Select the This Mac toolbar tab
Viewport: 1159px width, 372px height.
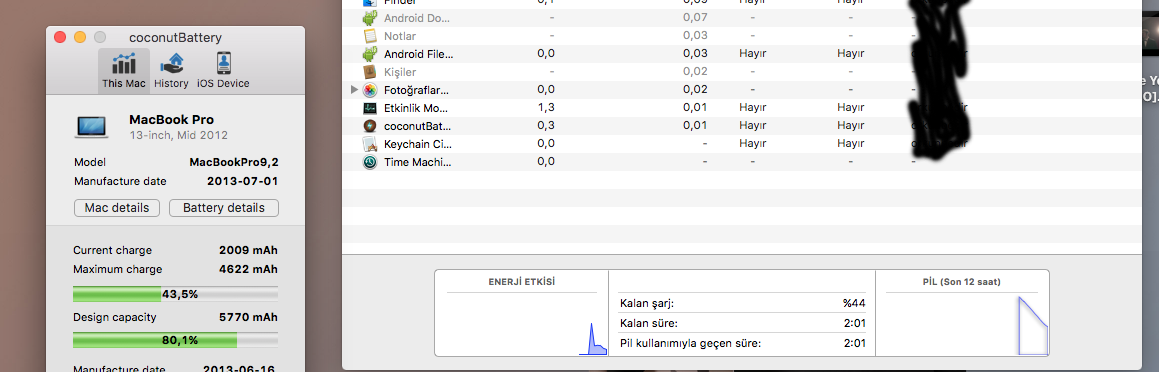pyautogui.click(x=123, y=71)
